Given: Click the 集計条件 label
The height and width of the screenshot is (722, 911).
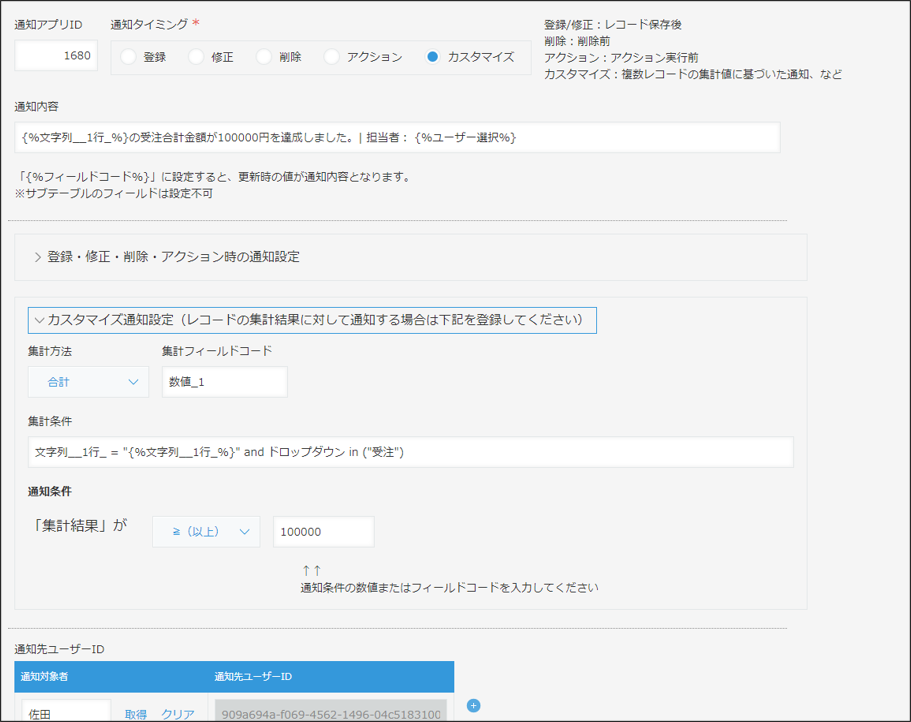Looking at the screenshot, I should pyautogui.click(x=50, y=421).
